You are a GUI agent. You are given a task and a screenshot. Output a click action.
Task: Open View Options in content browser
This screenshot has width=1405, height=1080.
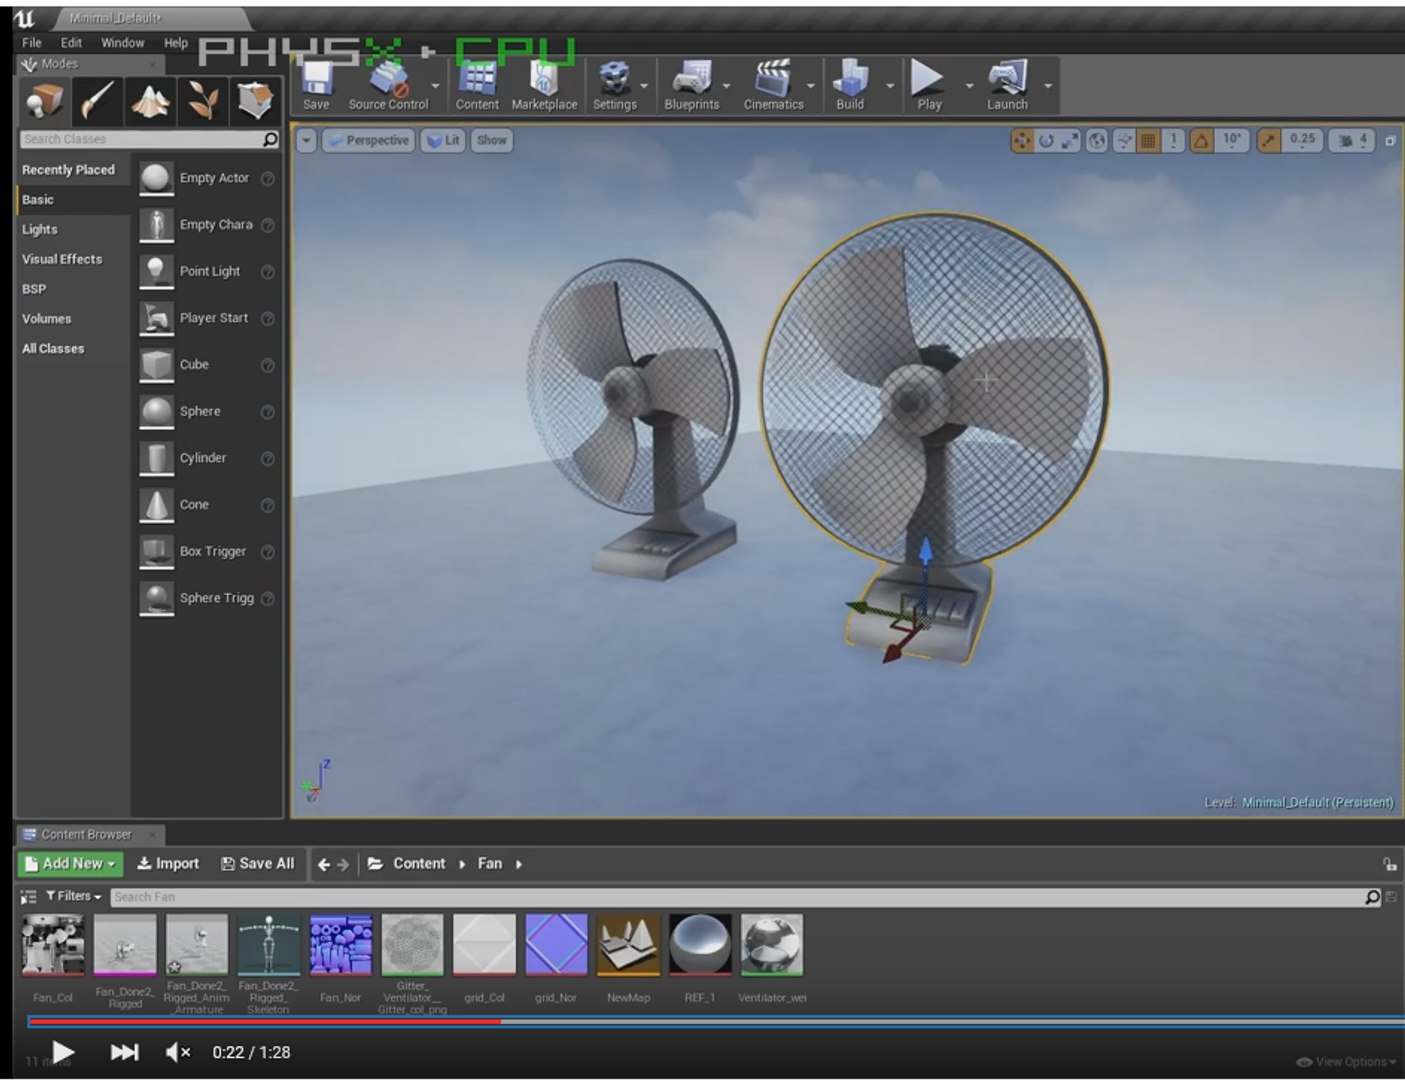point(1346,1062)
